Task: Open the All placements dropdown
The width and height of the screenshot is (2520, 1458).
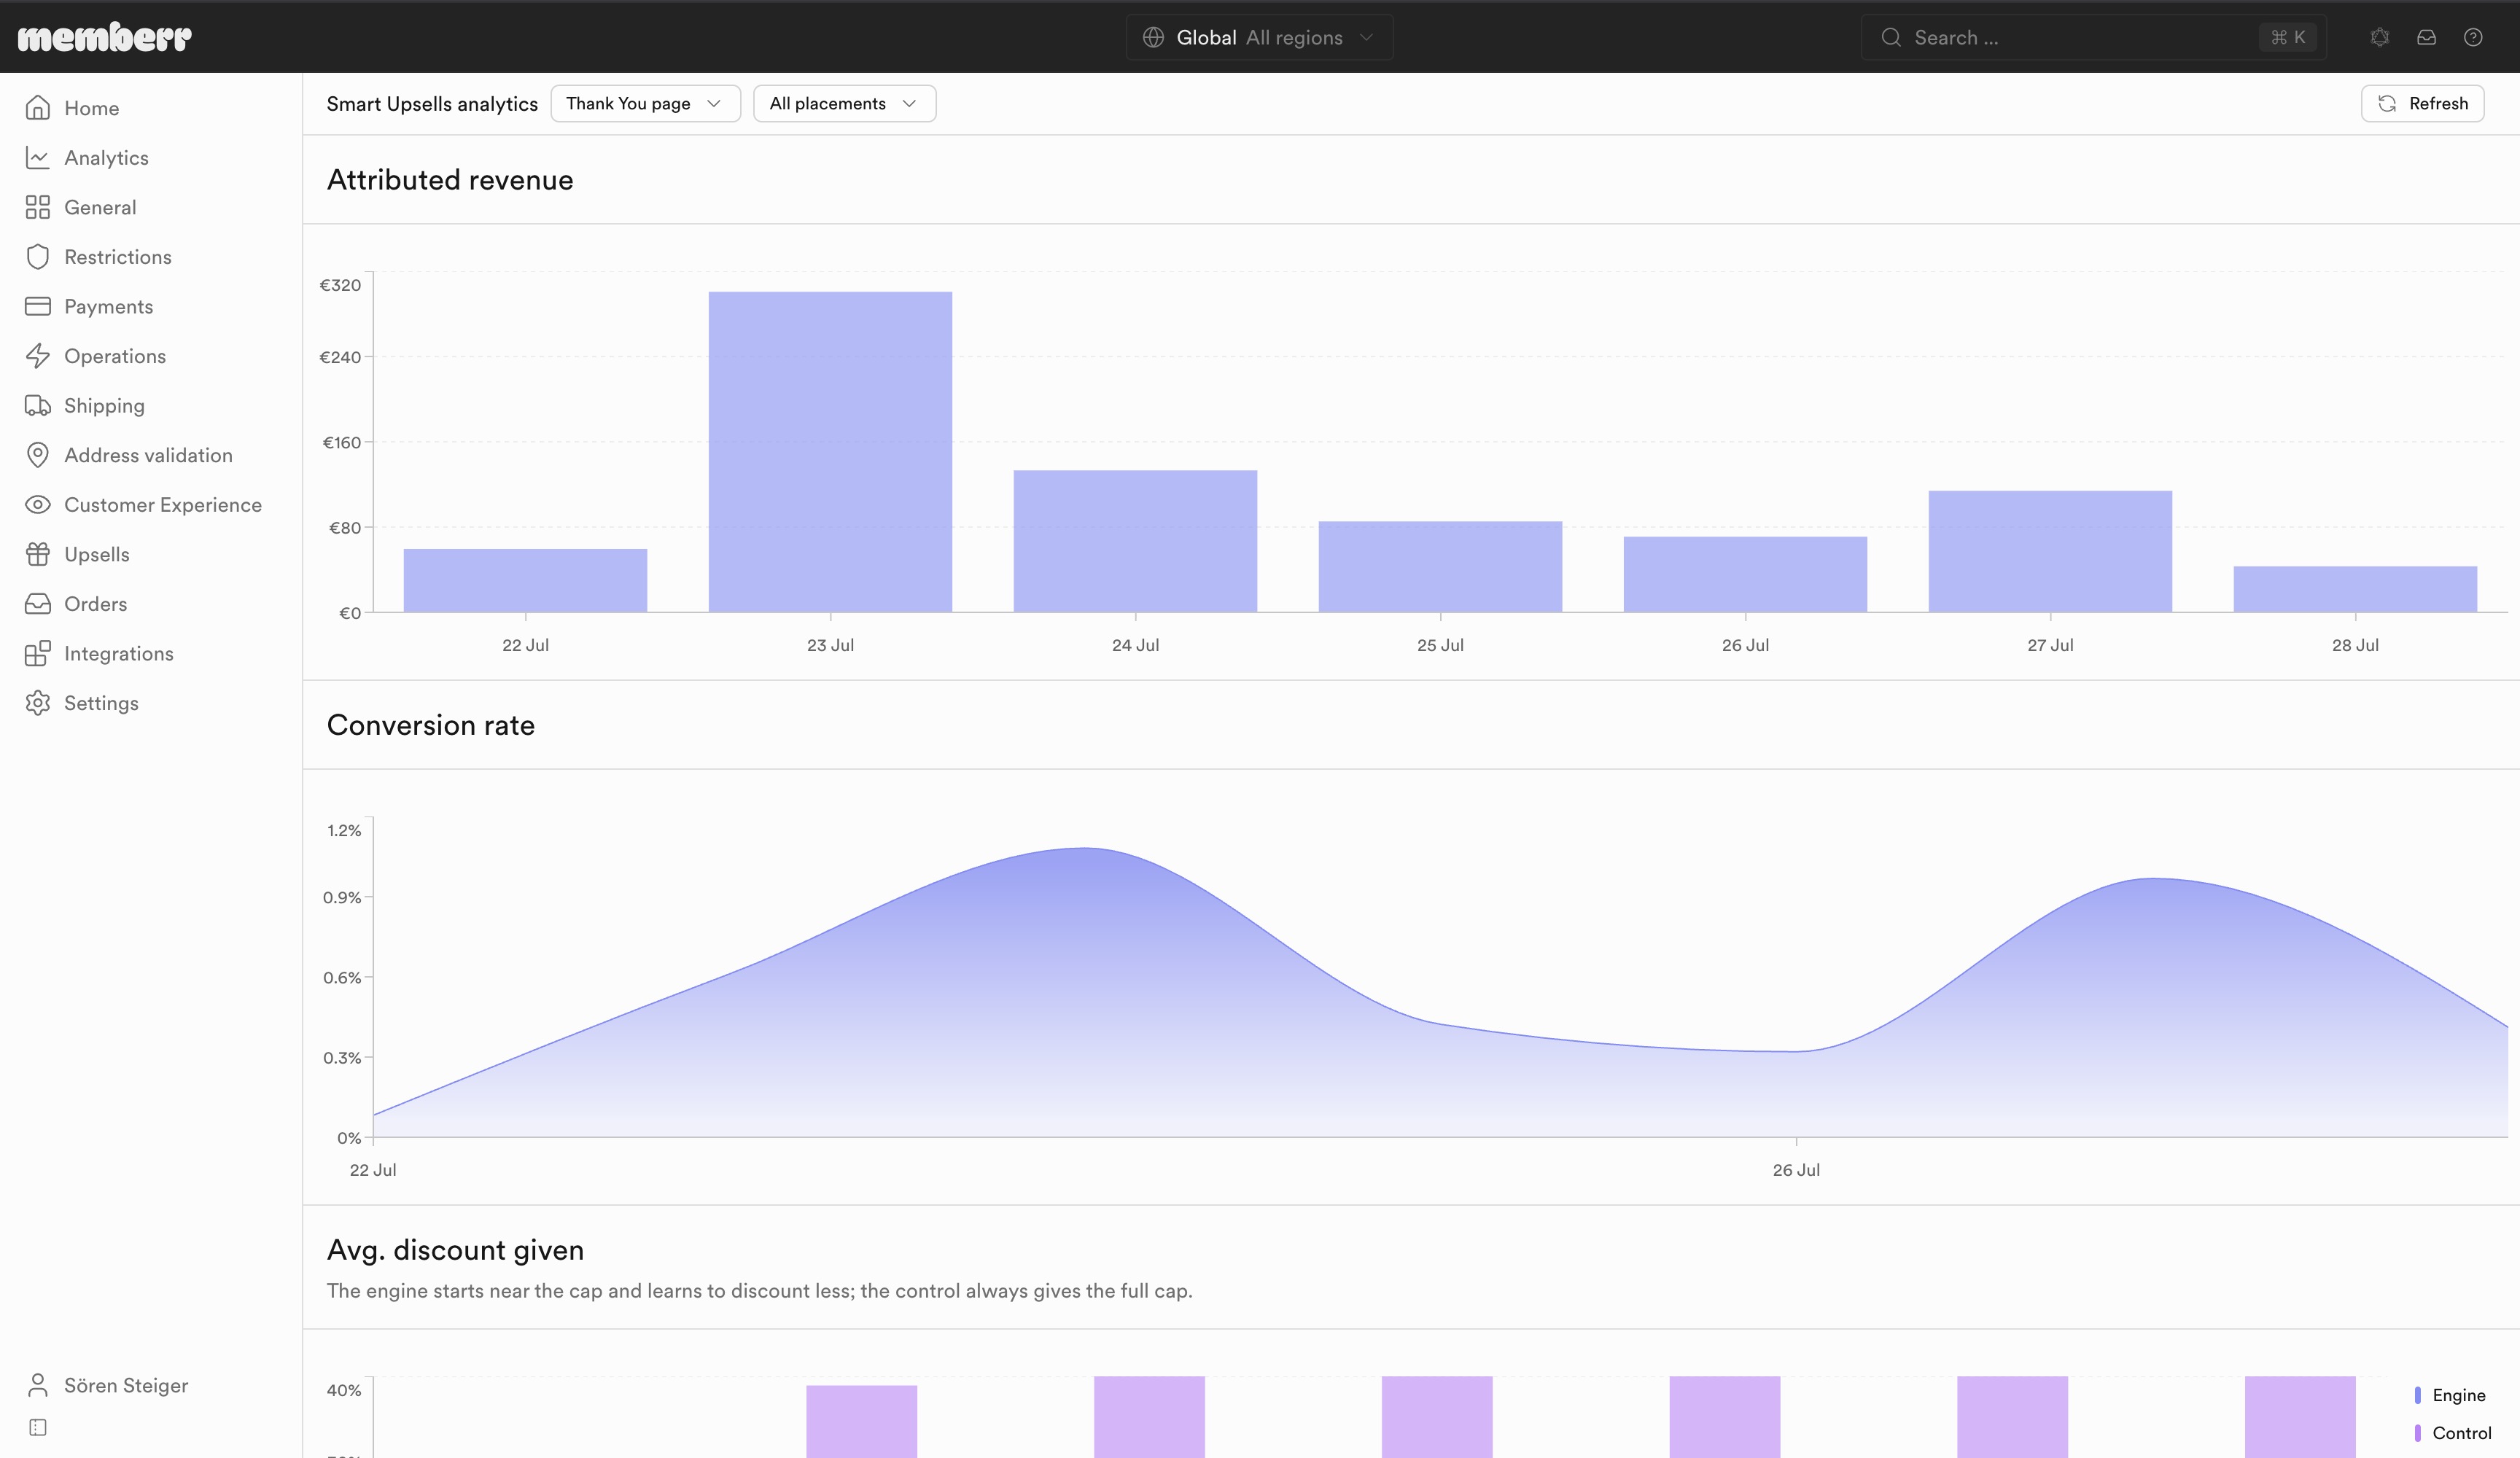Action: click(x=844, y=104)
